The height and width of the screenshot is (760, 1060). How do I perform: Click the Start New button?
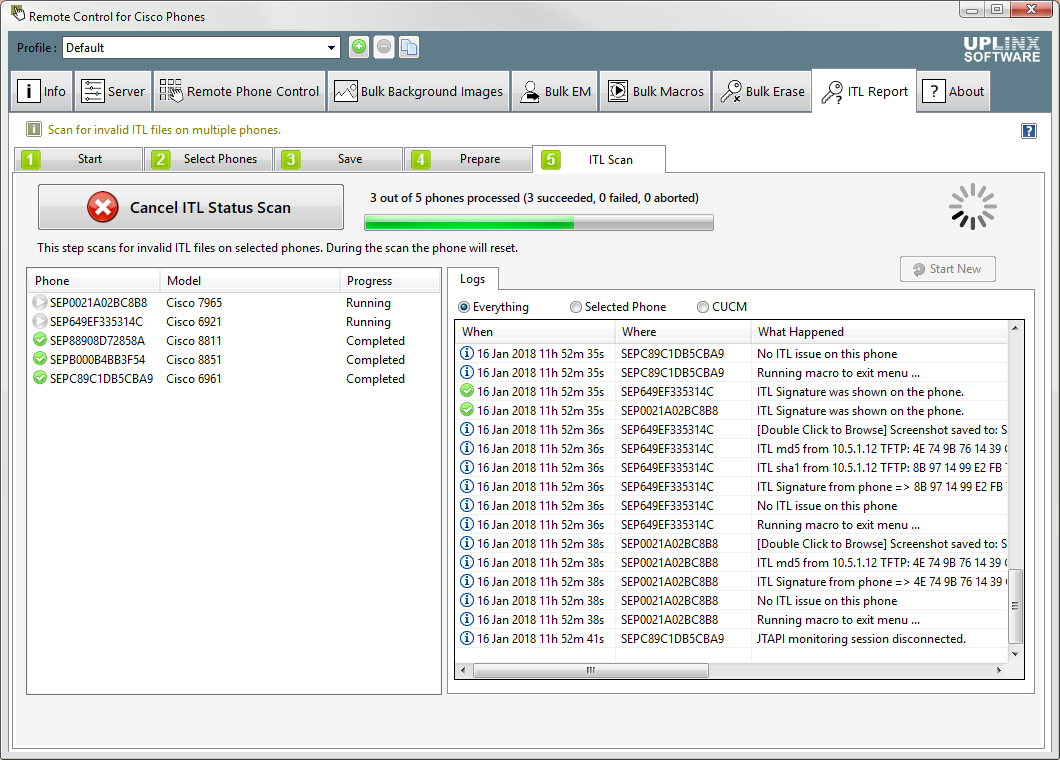coord(948,269)
